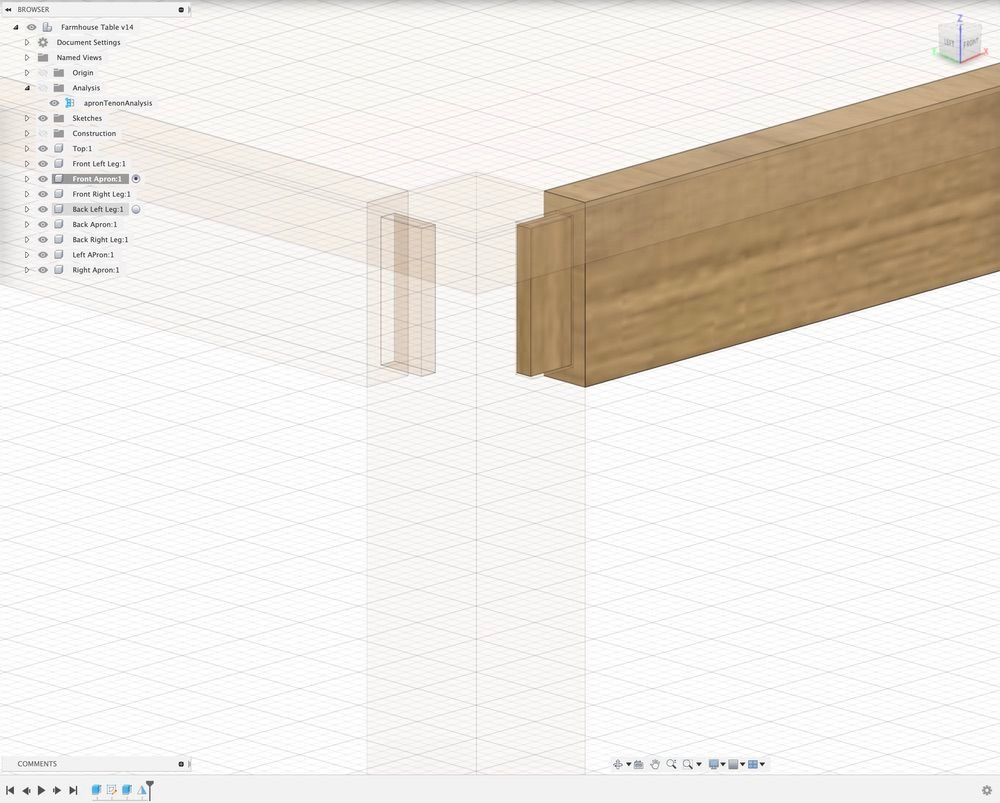Expand the Document Settings node
Screen dimensions: 1000x803
27,43
